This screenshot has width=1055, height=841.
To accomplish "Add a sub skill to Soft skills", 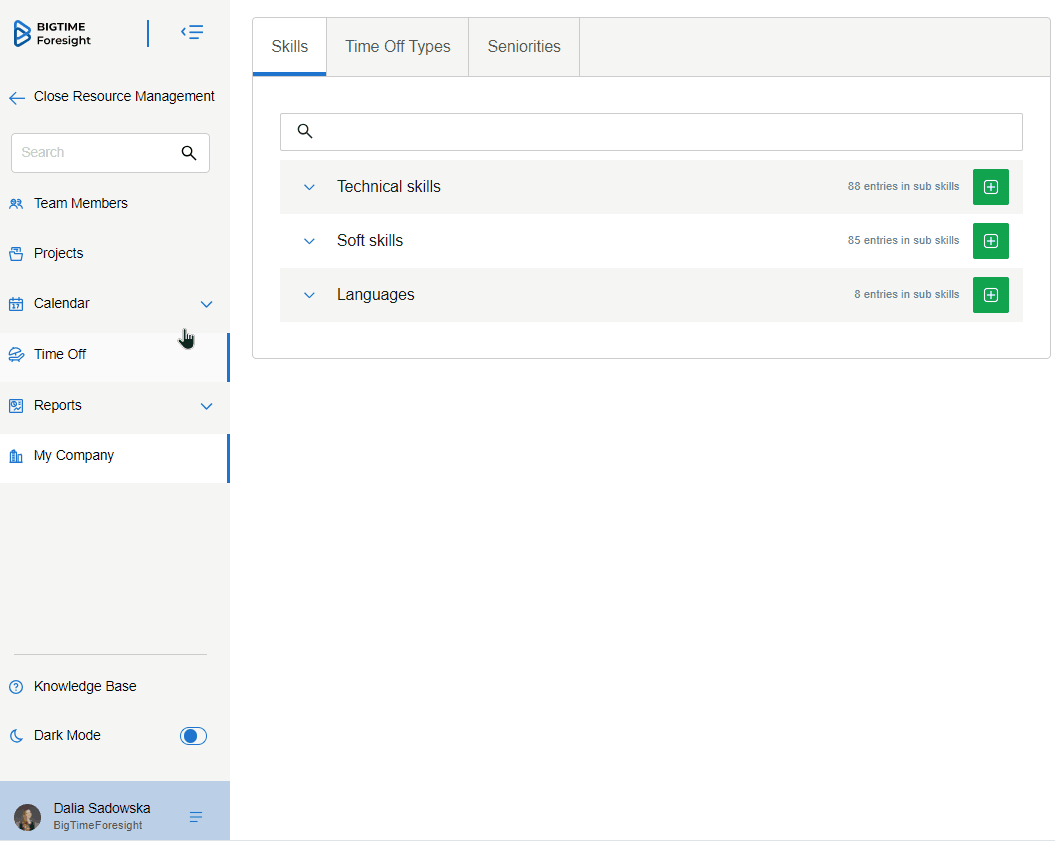I will click(x=990, y=241).
